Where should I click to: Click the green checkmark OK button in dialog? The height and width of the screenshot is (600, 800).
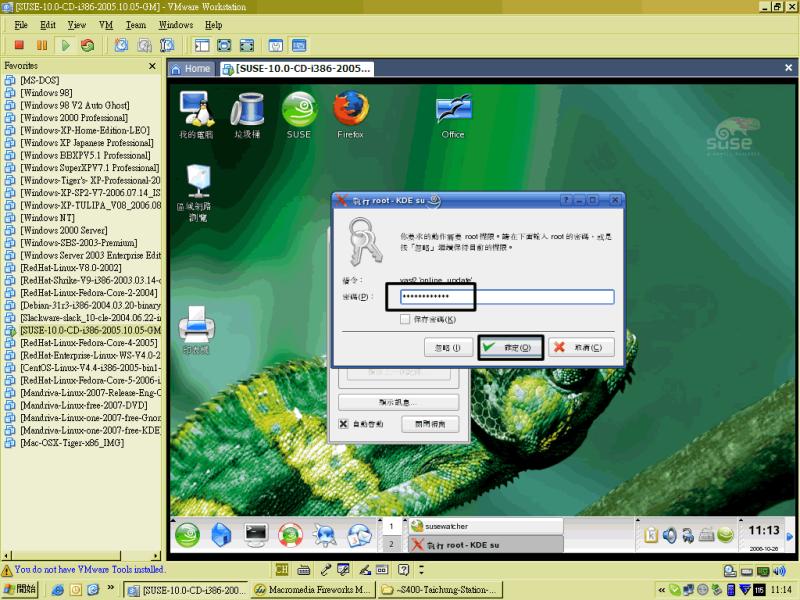pos(510,347)
